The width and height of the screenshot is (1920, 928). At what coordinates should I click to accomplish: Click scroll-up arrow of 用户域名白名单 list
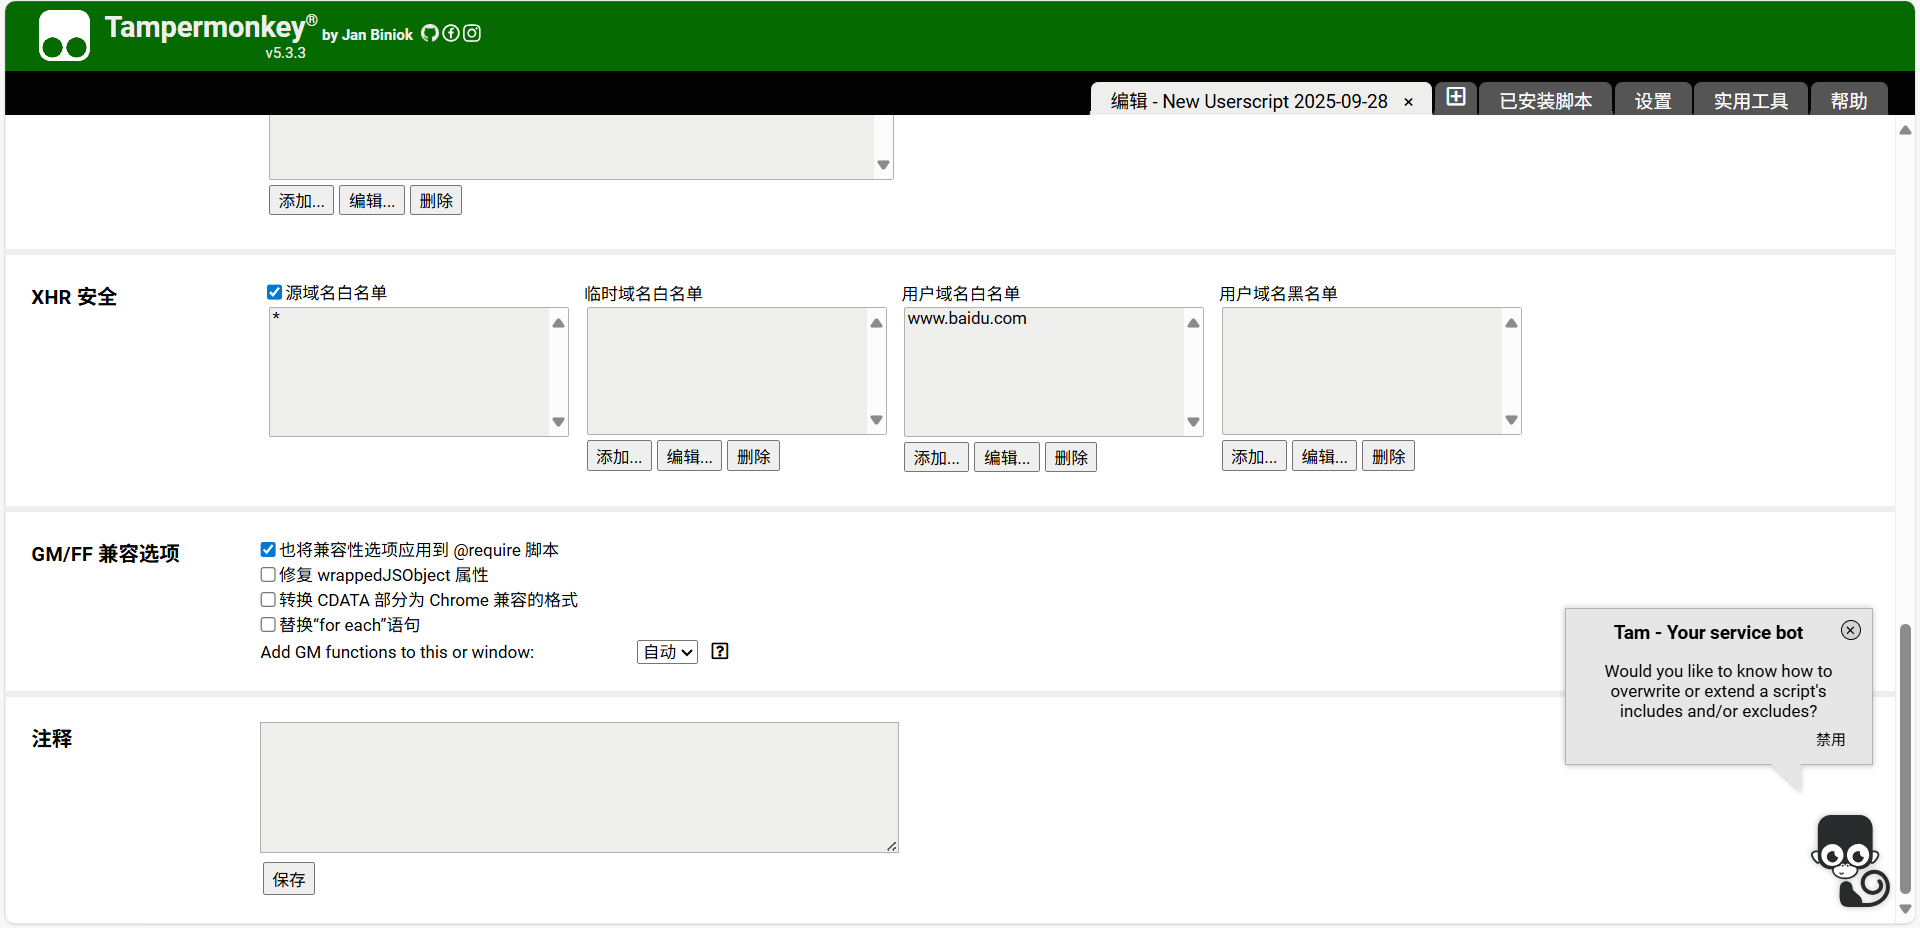[x=1193, y=322]
